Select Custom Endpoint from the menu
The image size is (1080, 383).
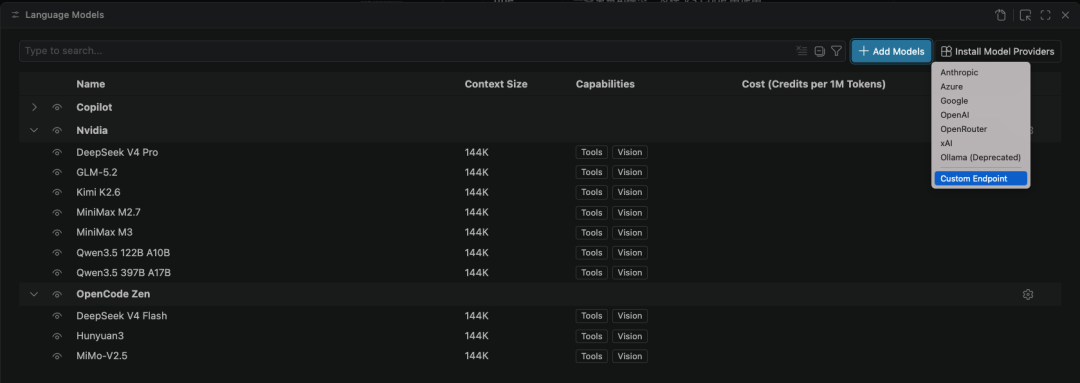tap(981, 178)
